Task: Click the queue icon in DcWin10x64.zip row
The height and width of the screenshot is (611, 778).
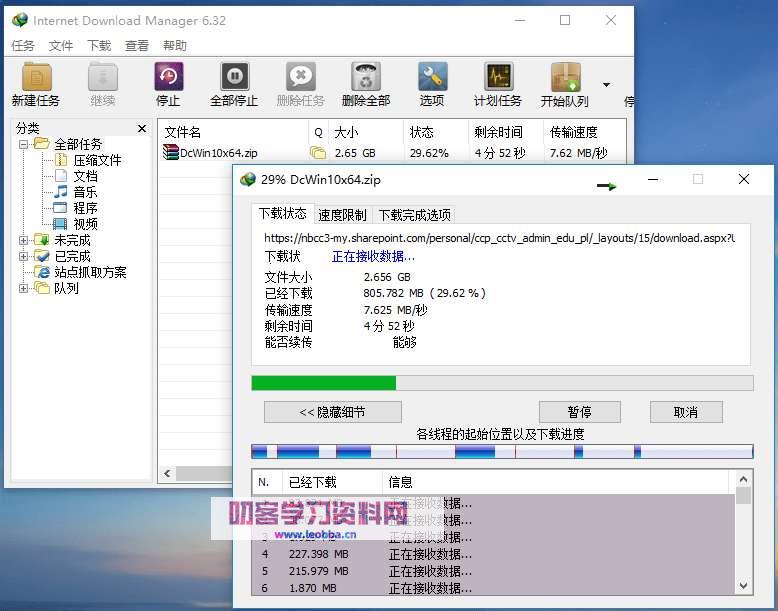Action: pyautogui.click(x=318, y=152)
